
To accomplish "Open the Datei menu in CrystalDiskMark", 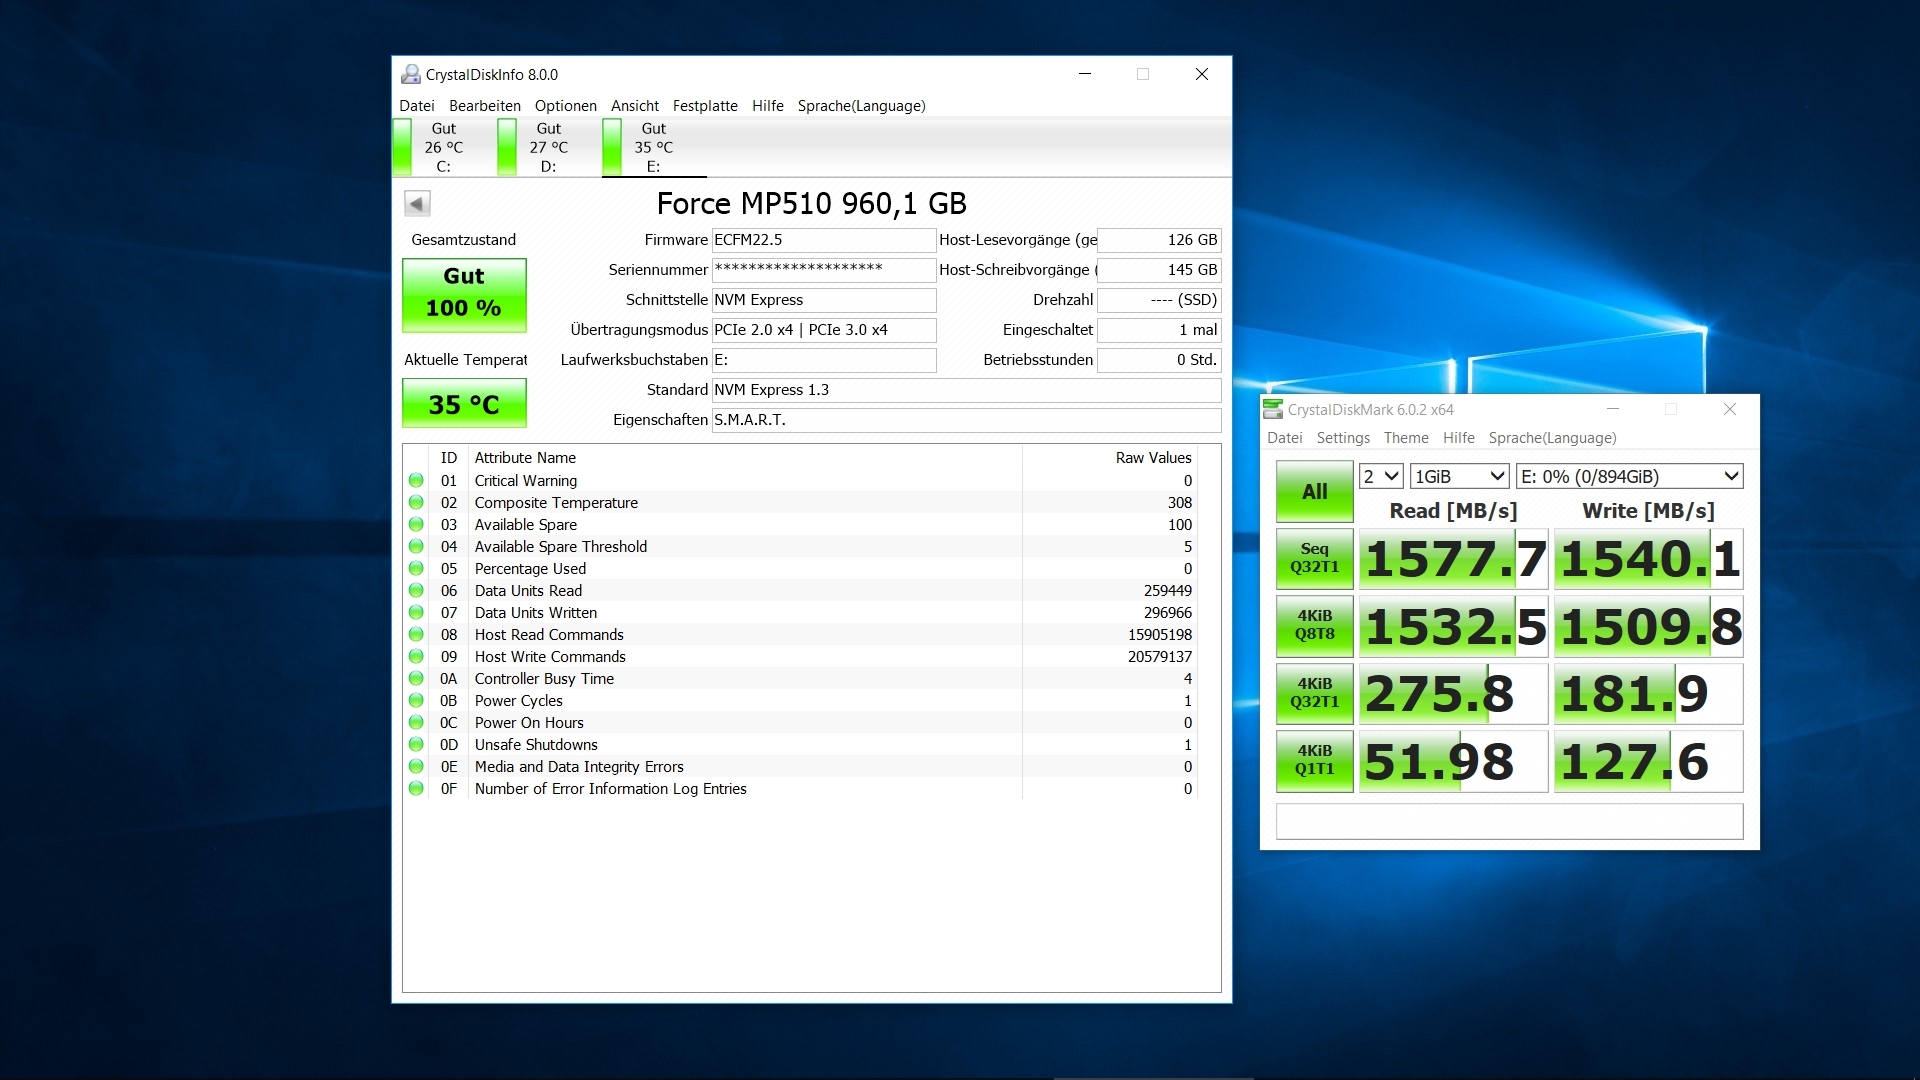I will pos(1285,438).
